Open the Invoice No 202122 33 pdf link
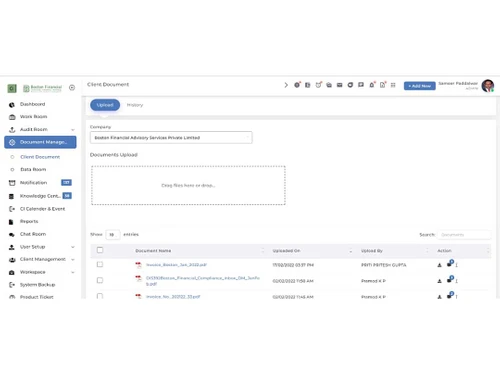Screen dimensions: 500x375 (173, 297)
